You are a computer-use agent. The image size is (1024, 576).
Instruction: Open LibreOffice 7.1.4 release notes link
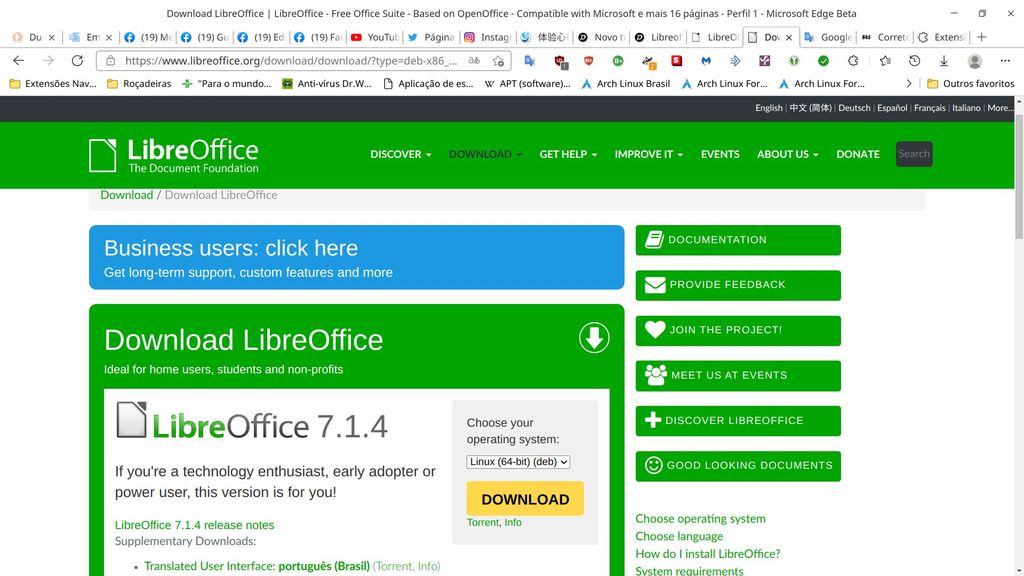[x=194, y=525]
